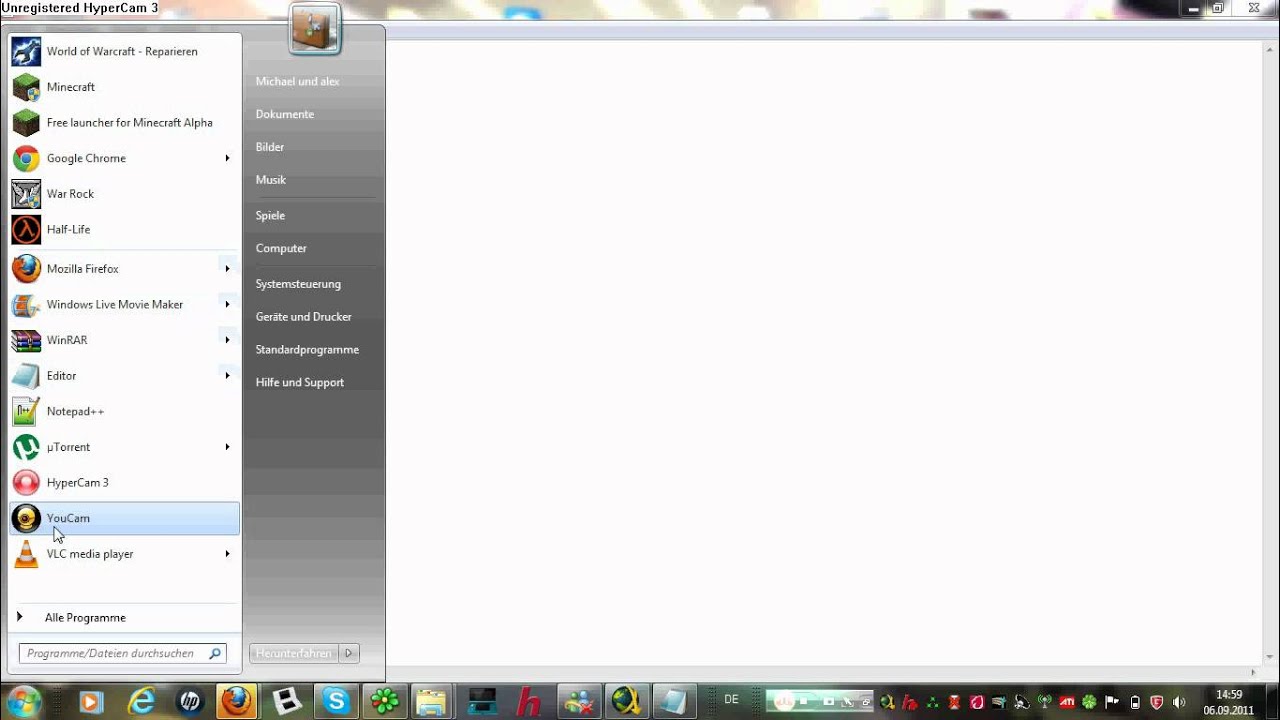Click the Windows Media Player taskbar icon
Image resolution: width=1280 pixels, height=720 pixels.
click(x=90, y=702)
